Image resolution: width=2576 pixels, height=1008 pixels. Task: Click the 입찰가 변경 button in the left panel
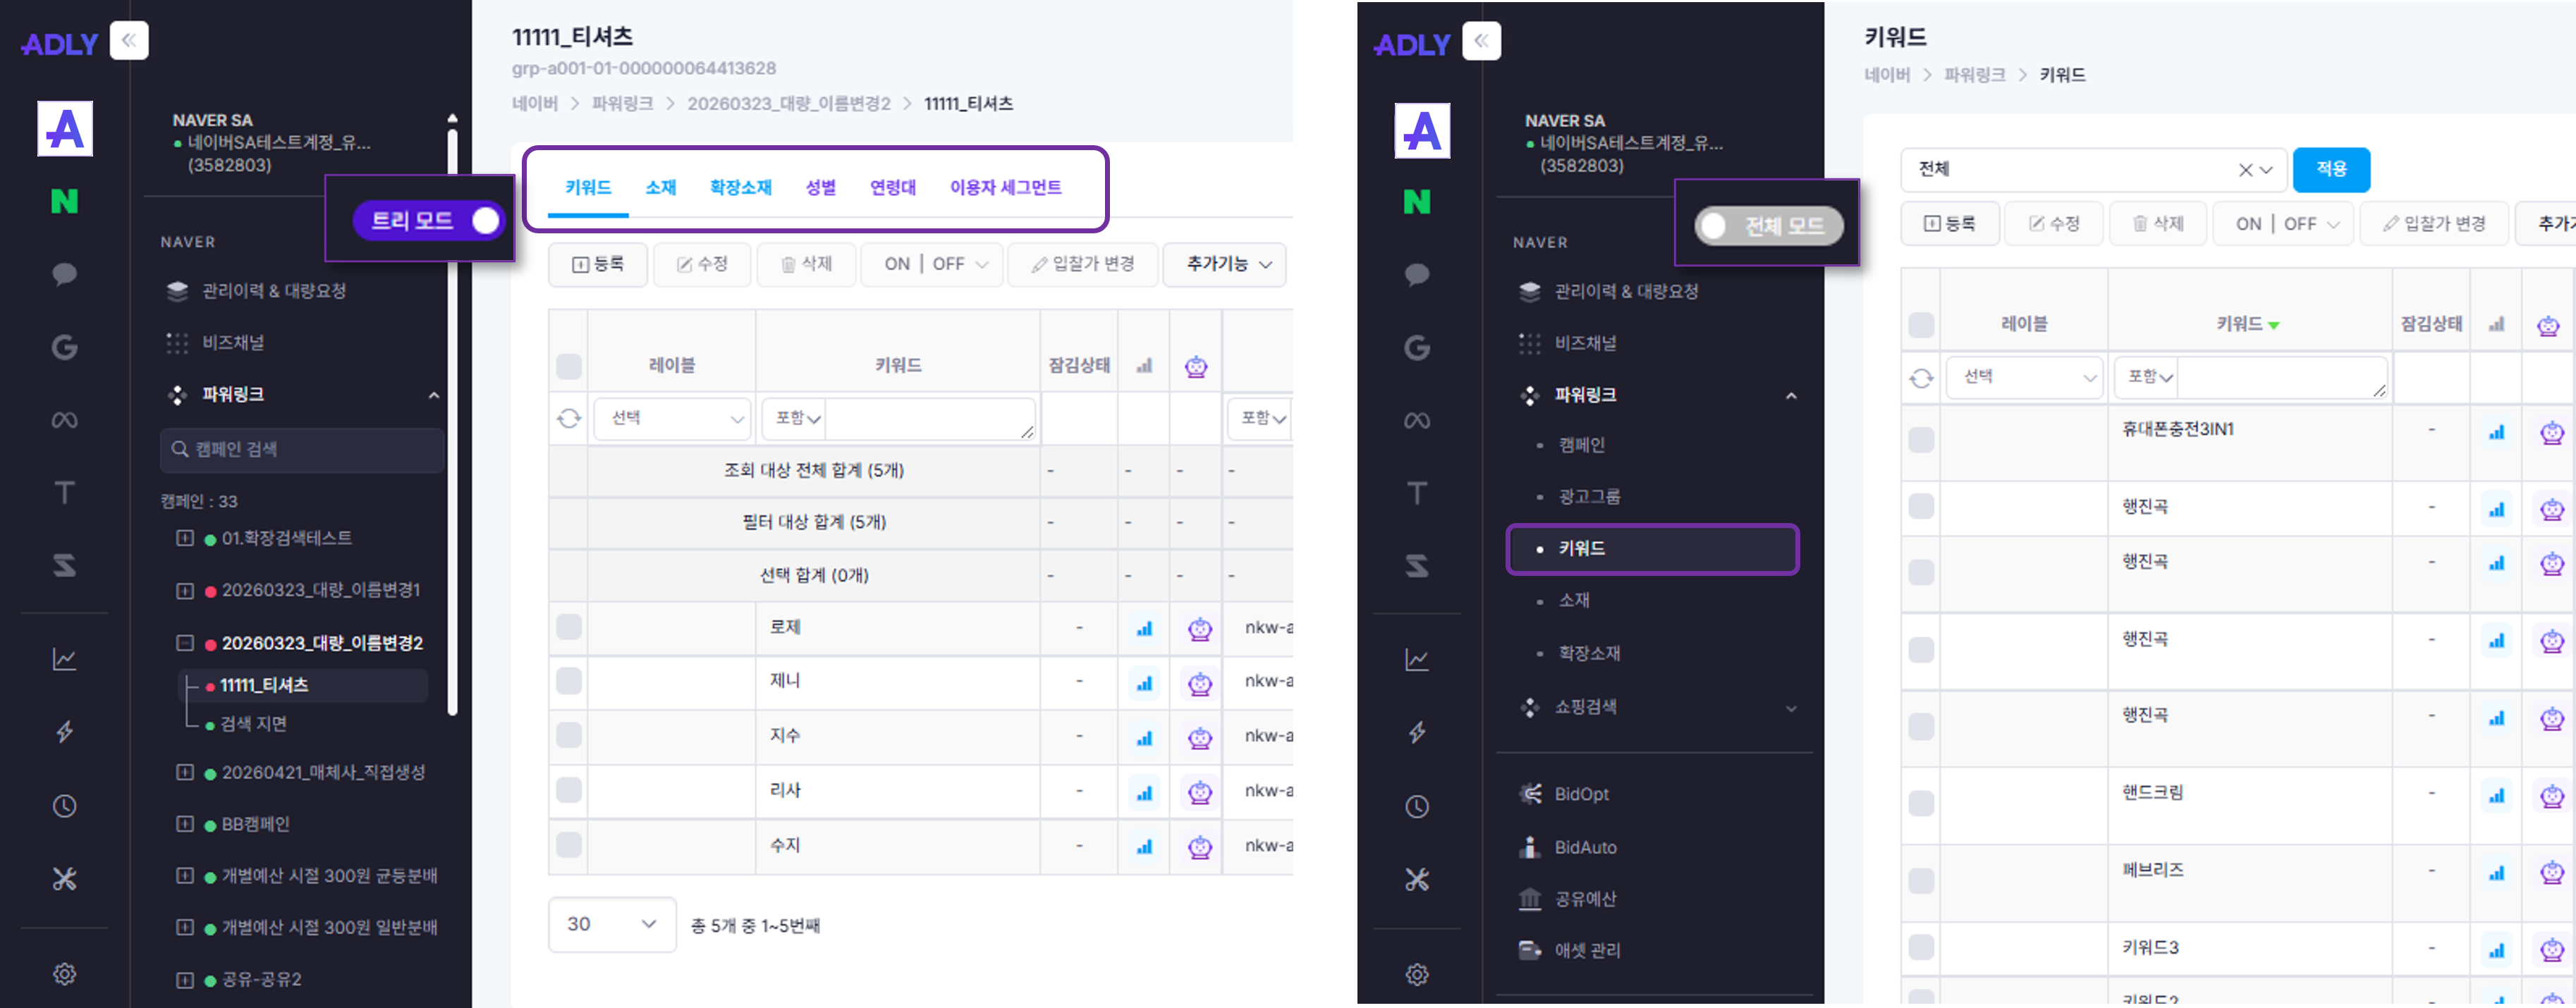(1083, 264)
